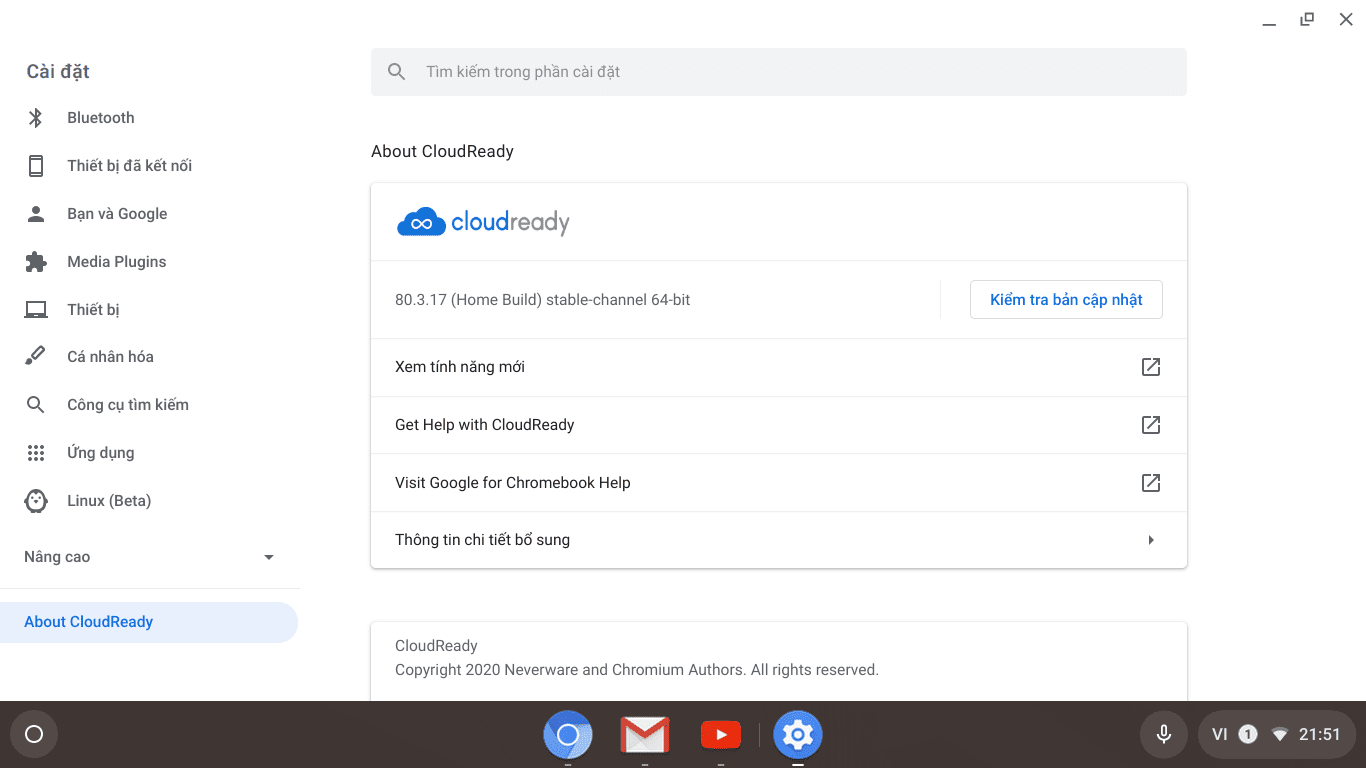Click the Settings gear icon in shelf
The height and width of the screenshot is (768, 1366).
pos(797,736)
